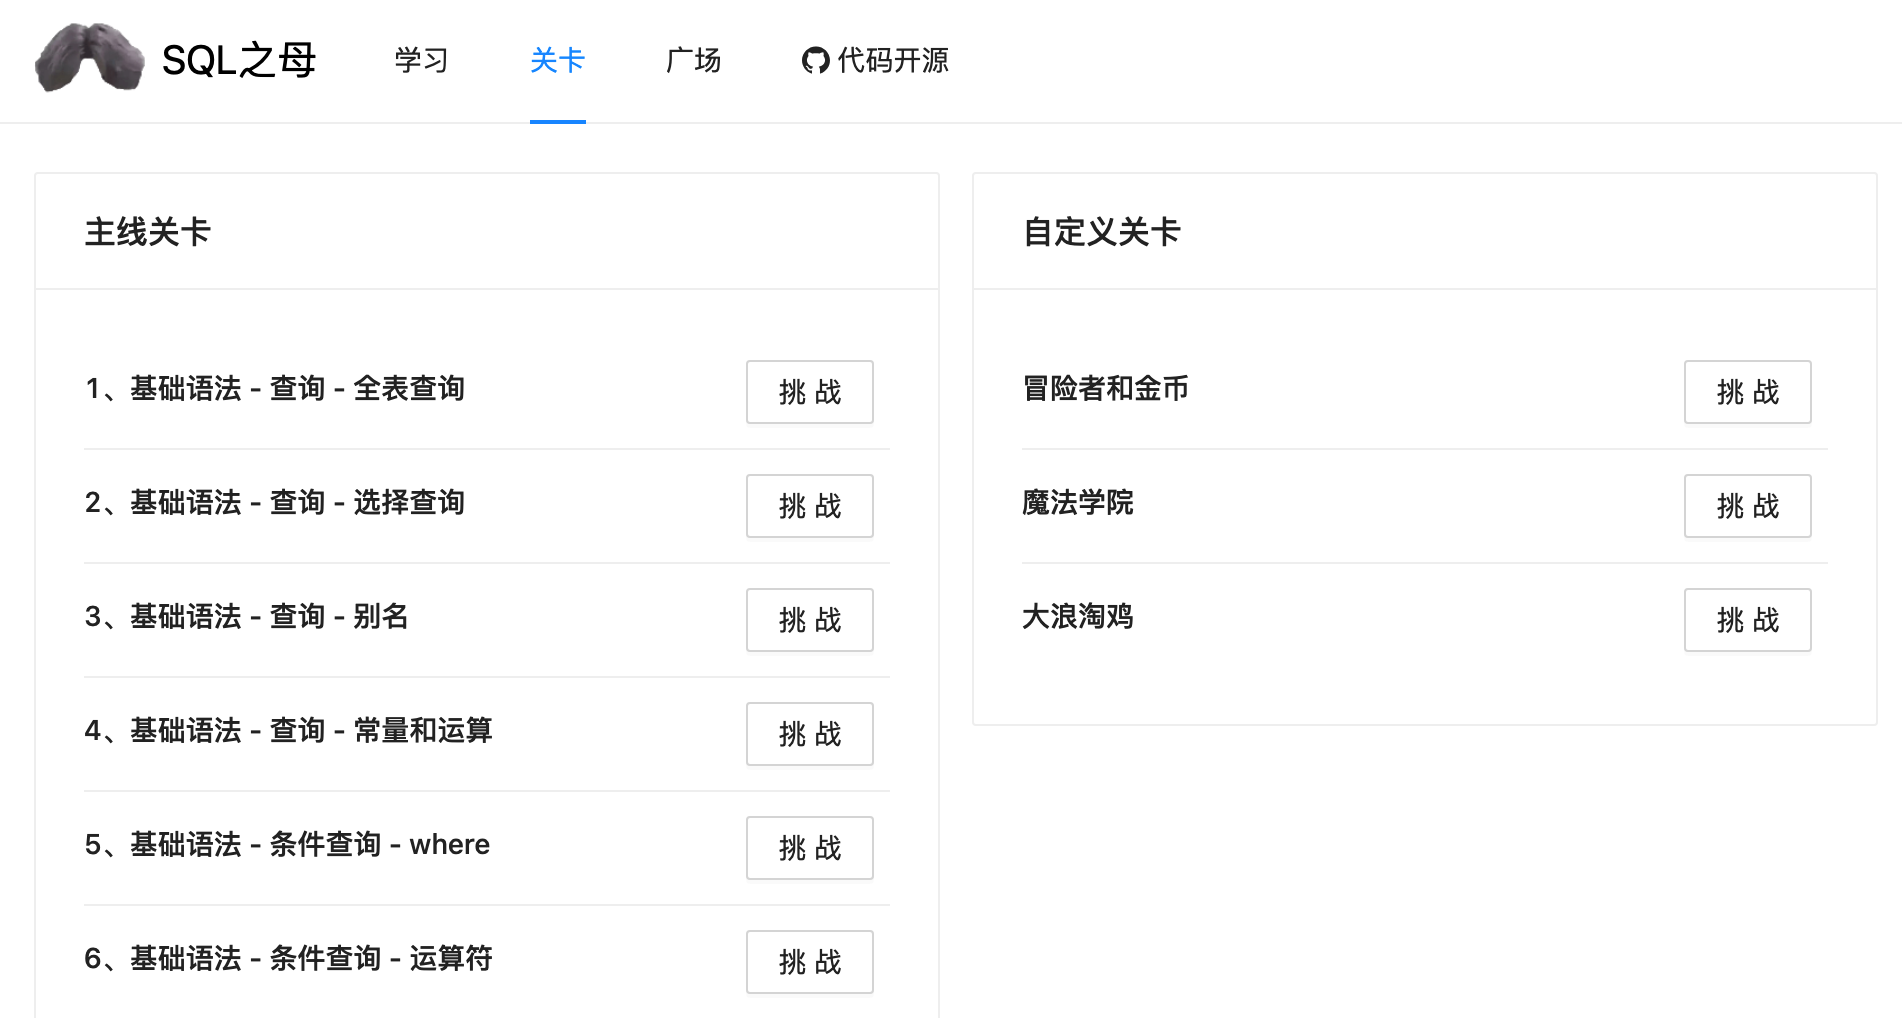Image resolution: width=1902 pixels, height=1018 pixels.
Task: Begin the 常量和运算 challenge
Action: click(x=809, y=734)
